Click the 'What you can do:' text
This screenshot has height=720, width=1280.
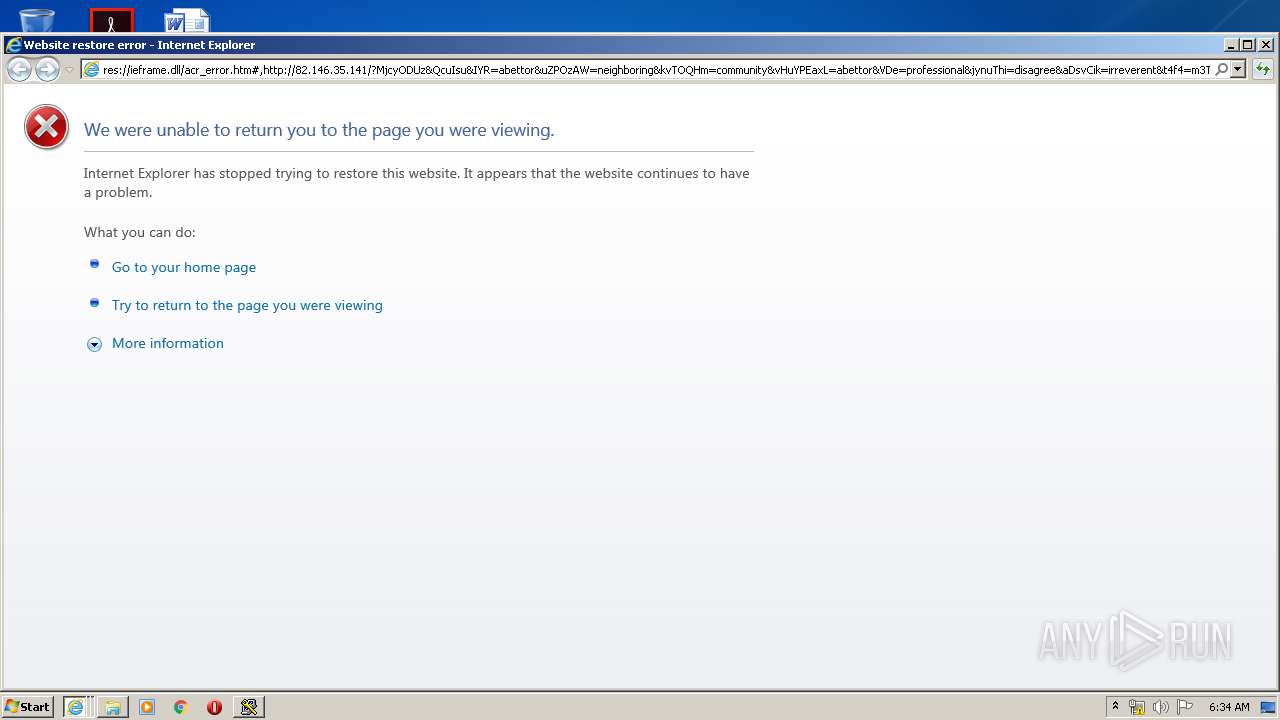point(140,232)
